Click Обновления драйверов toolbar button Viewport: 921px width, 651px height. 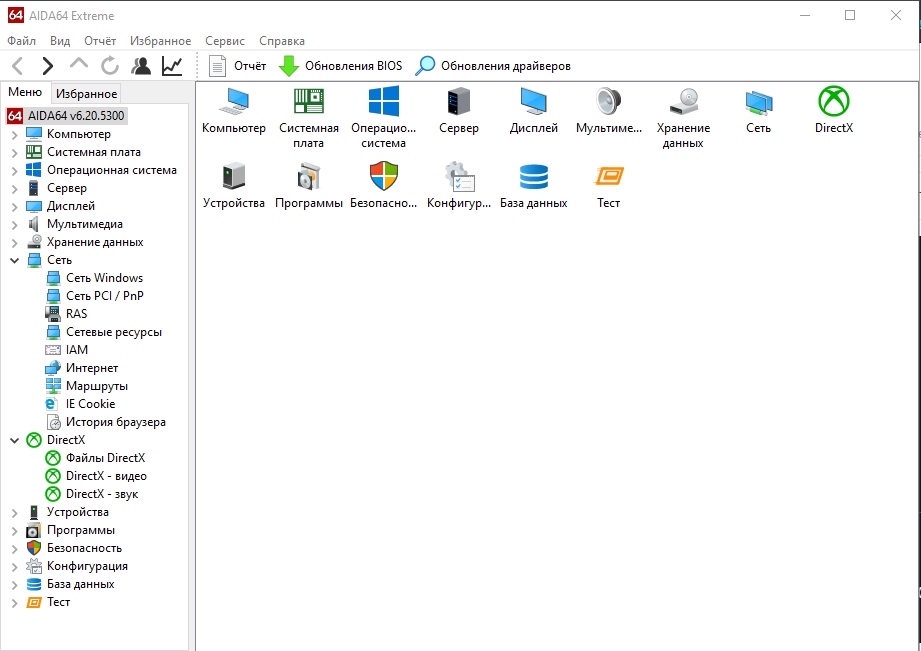(493, 66)
